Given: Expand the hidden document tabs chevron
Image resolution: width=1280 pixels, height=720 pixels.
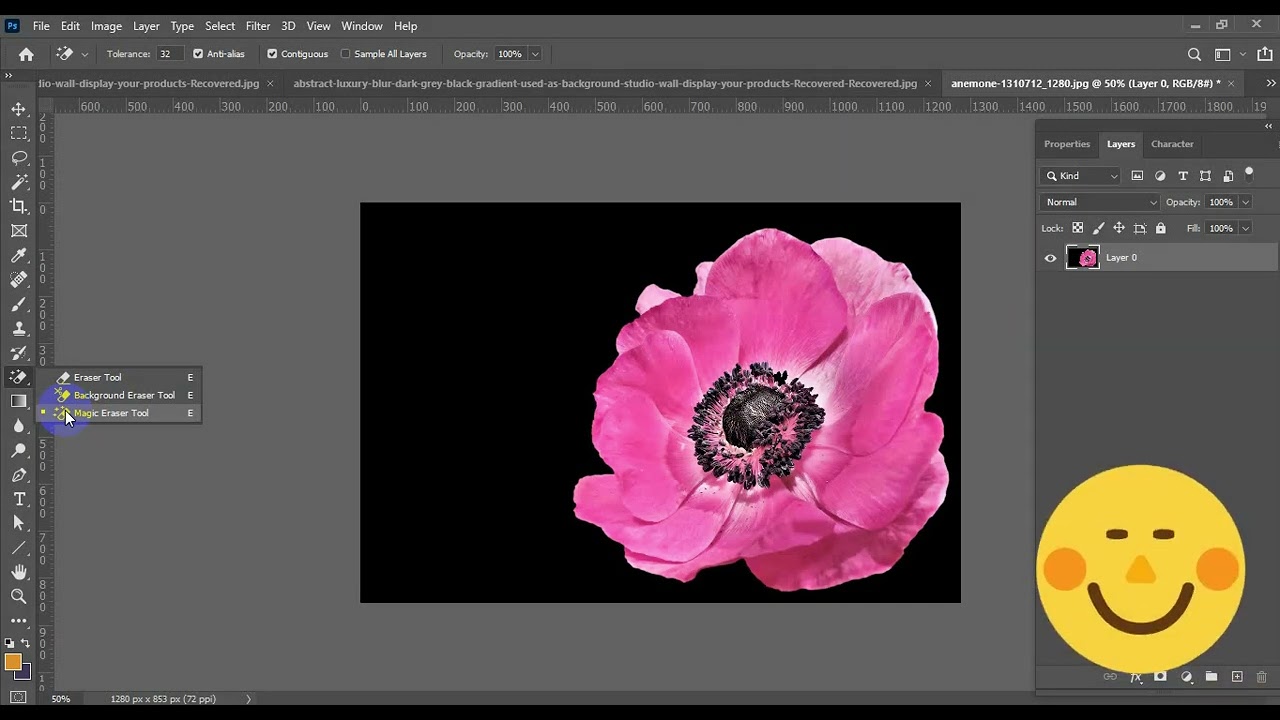Looking at the screenshot, I should [x=1271, y=83].
